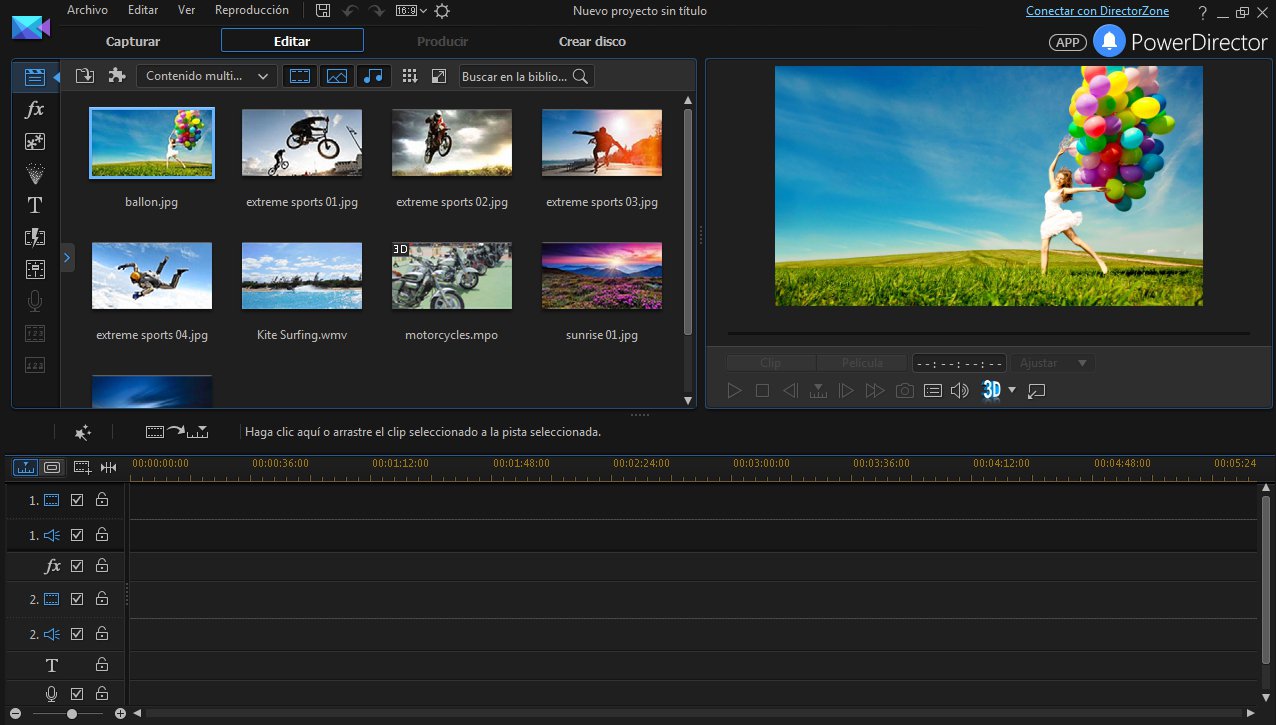The width and height of the screenshot is (1276, 725).
Task: Lock the title track
Action: (x=102, y=664)
